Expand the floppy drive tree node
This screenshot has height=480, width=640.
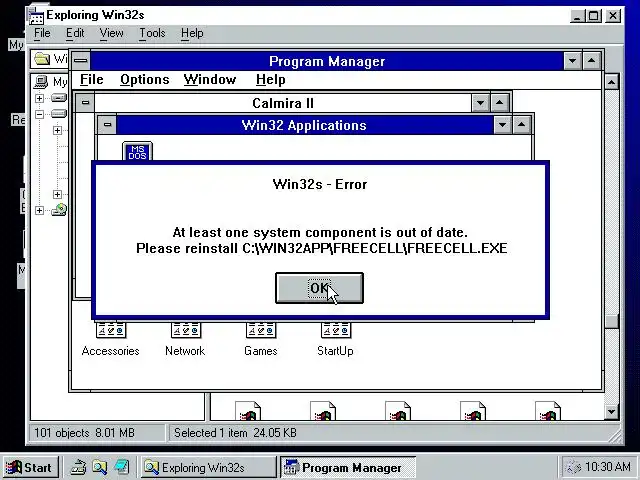(x=39, y=98)
